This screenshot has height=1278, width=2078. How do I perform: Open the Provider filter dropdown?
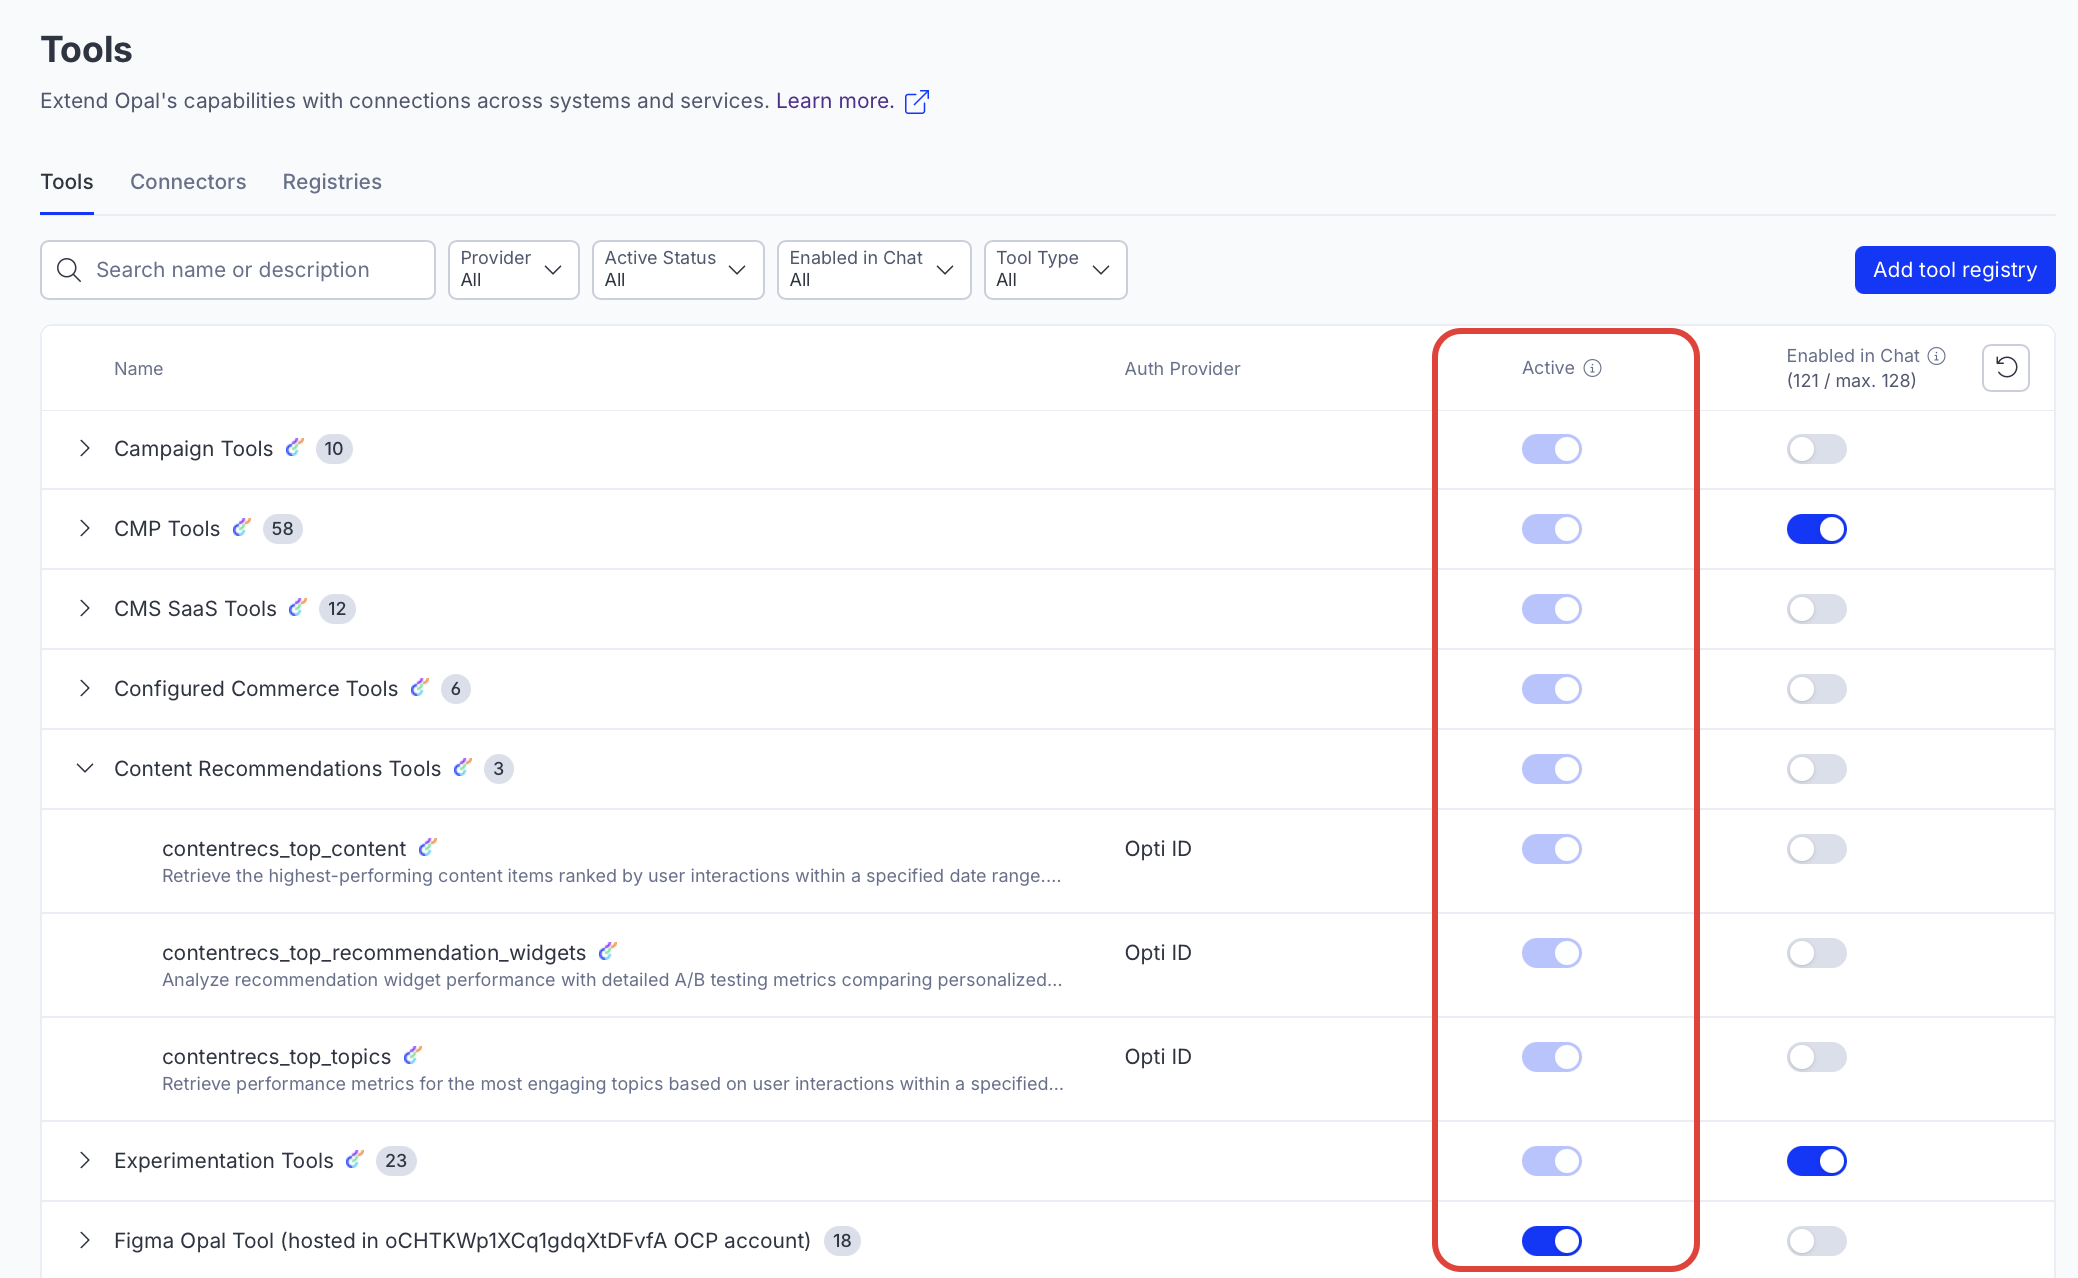click(x=513, y=270)
